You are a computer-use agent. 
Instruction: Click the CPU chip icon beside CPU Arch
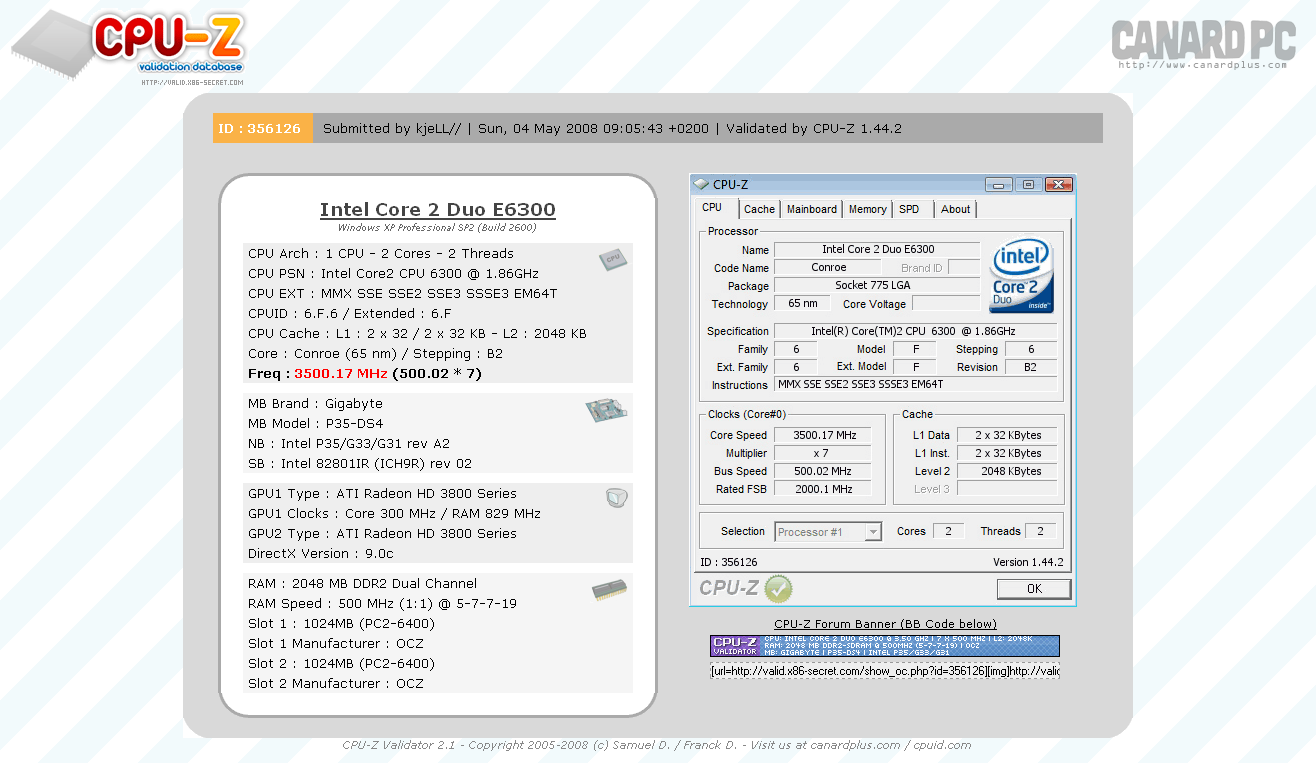point(613,260)
